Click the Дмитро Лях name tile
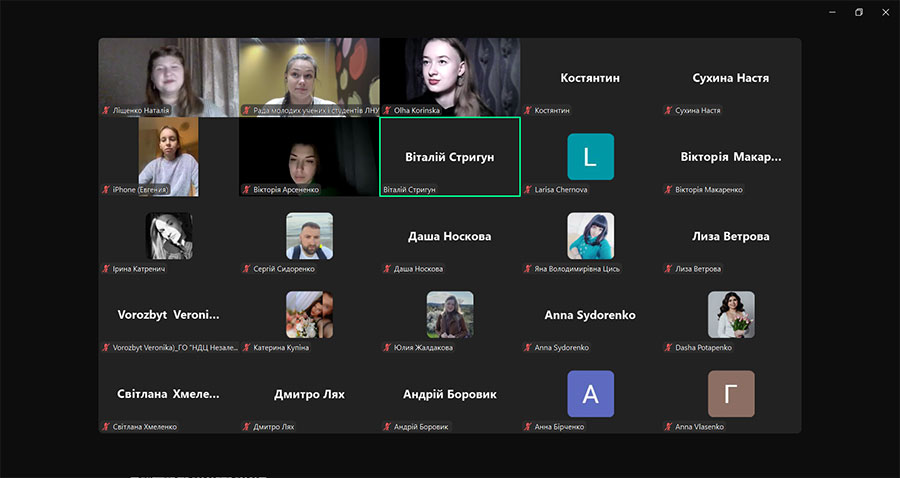The height and width of the screenshot is (478, 900). click(309, 394)
